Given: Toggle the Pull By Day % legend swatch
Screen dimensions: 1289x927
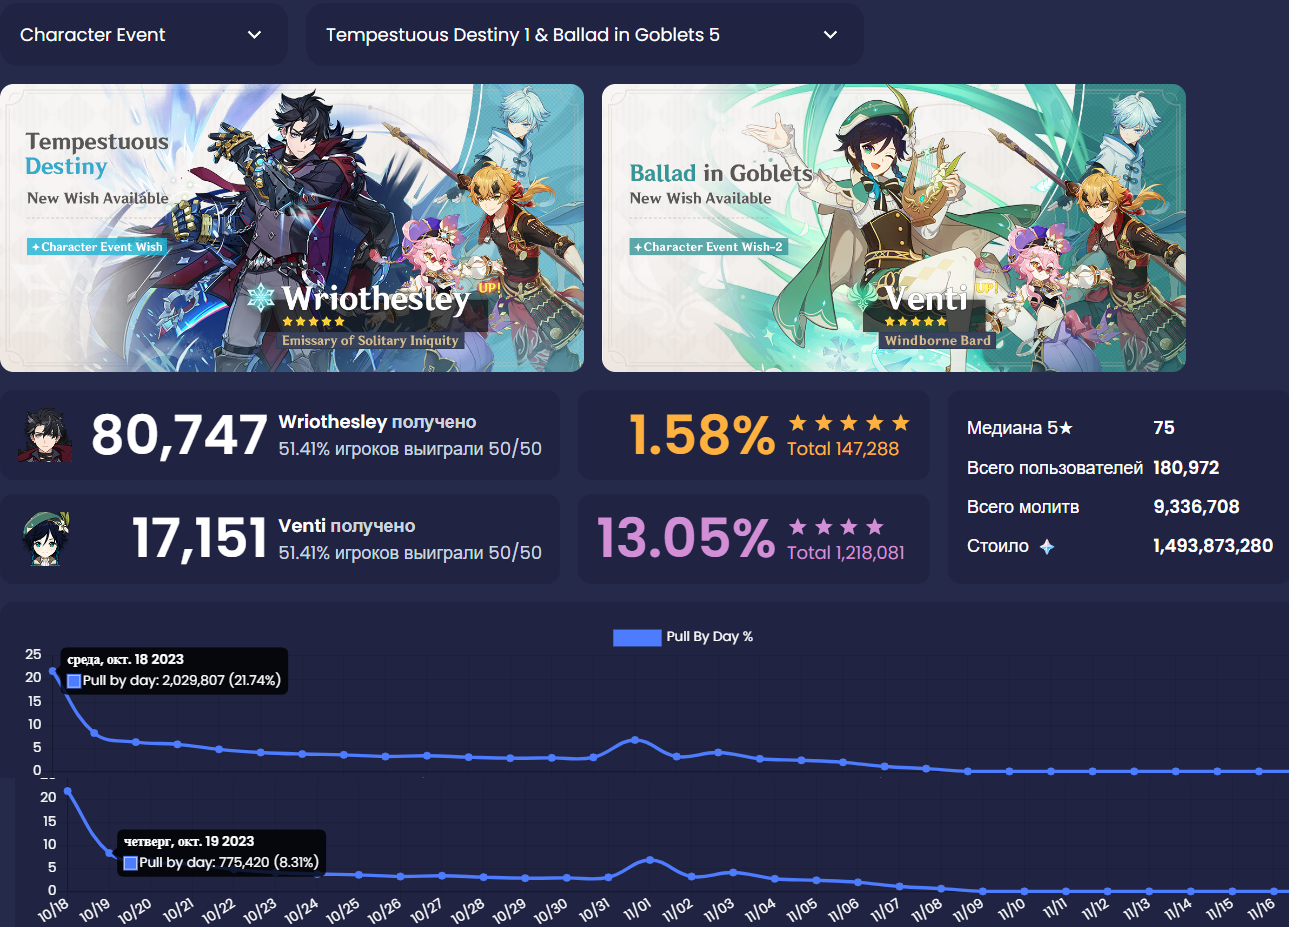Looking at the screenshot, I should point(637,637).
